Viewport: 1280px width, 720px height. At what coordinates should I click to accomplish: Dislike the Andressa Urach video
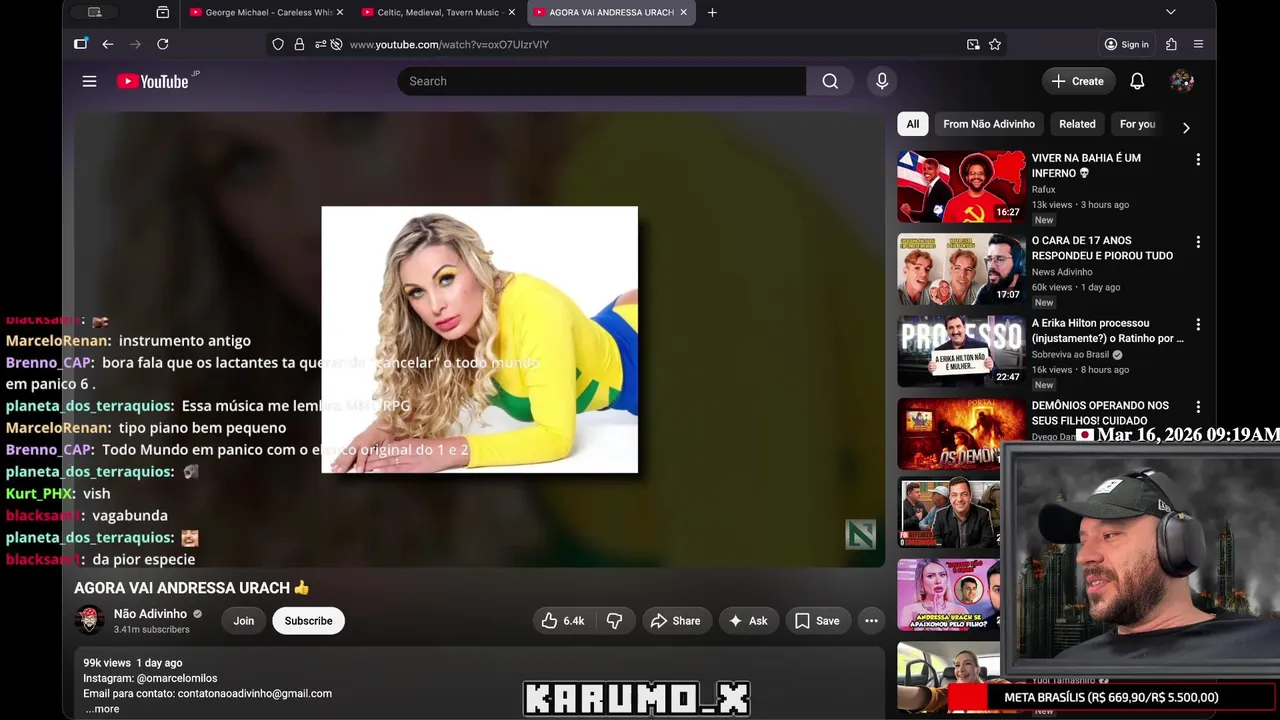pos(614,621)
